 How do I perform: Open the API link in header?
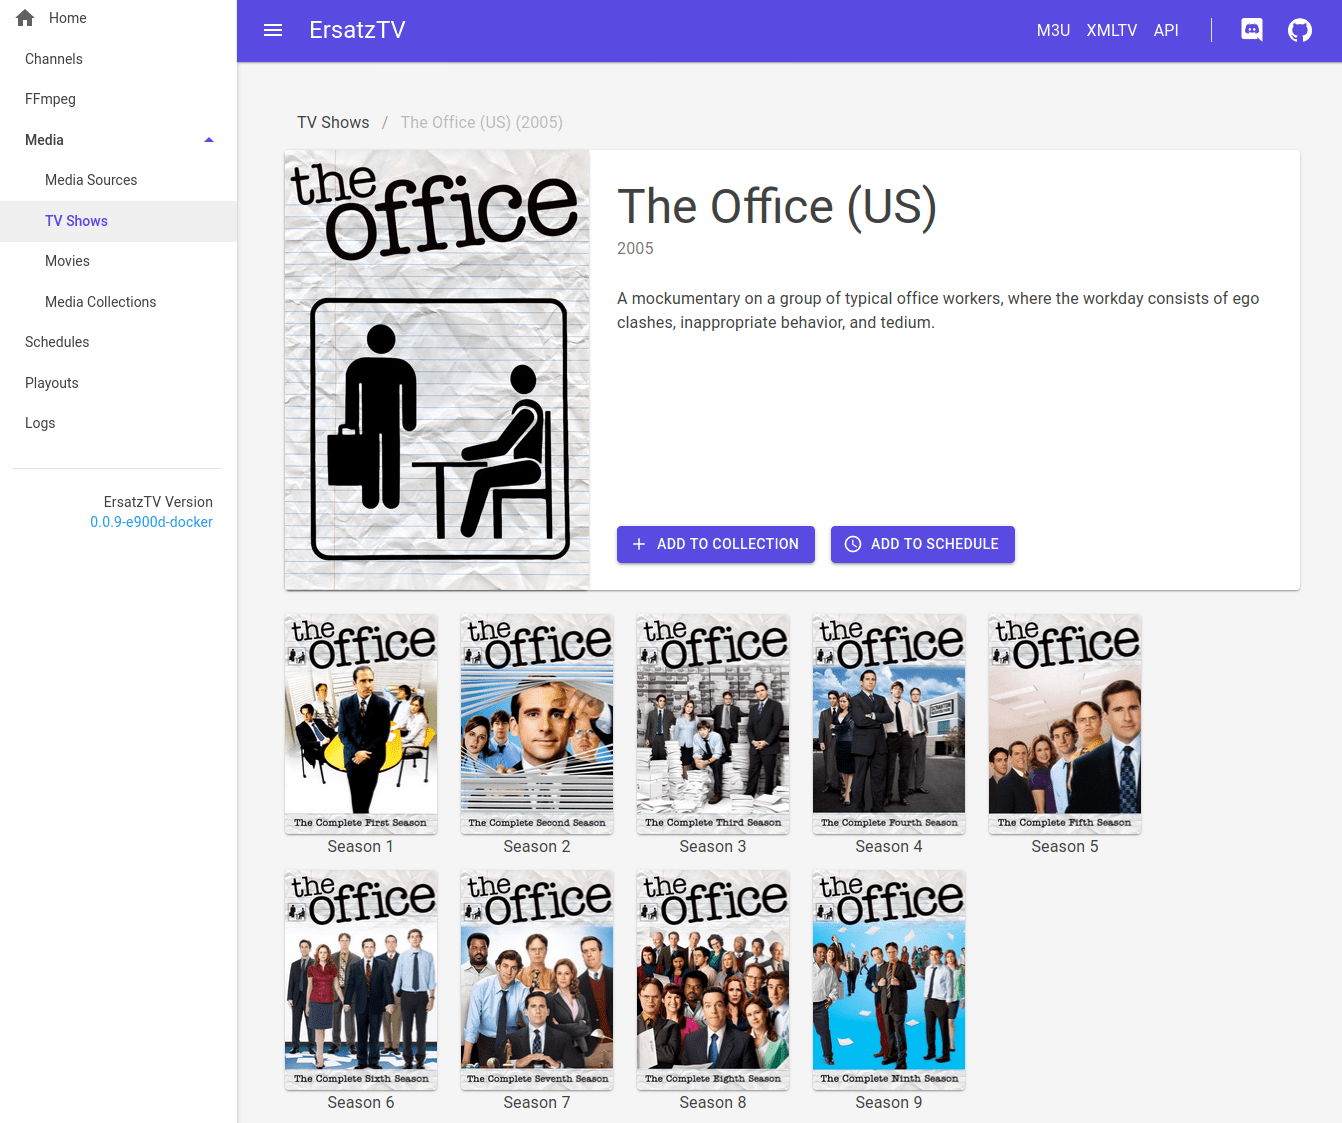[x=1166, y=30]
